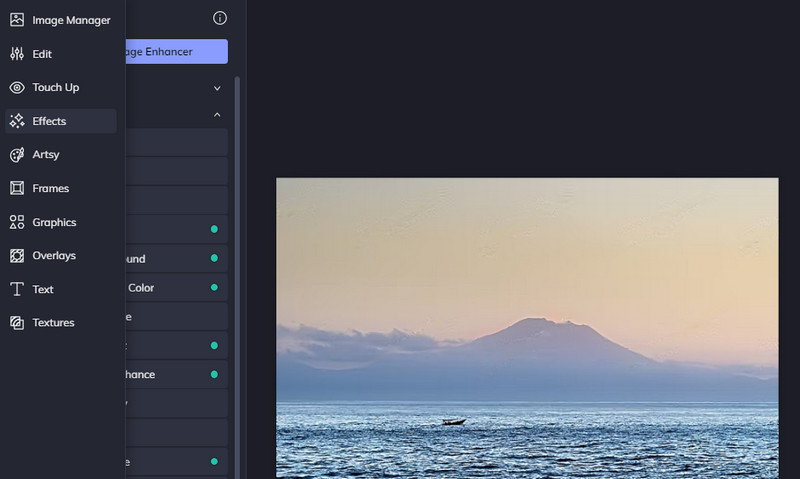Click the small boat in the photo
Screen dimensions: 800x479
[454, 422]
